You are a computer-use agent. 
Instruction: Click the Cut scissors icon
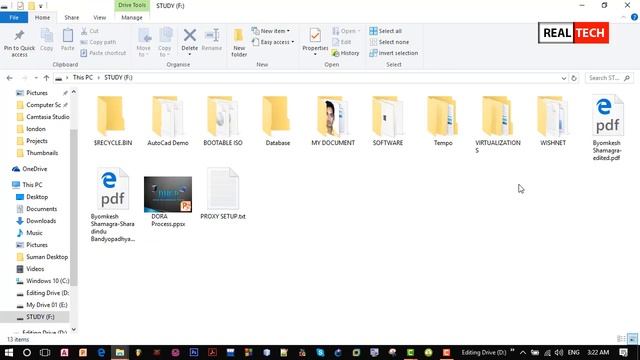tap(84, 31)
